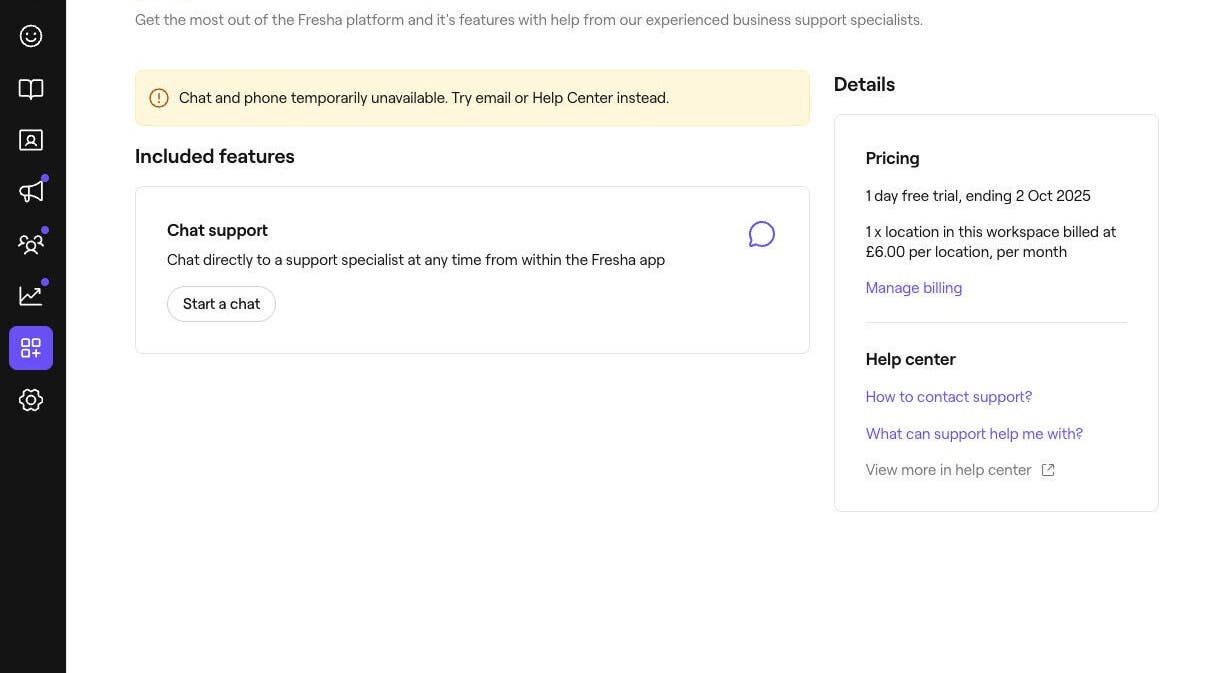Open workspace Settings with the gear icon
This screenshot has width=1217, height=673.
(31, 399)
